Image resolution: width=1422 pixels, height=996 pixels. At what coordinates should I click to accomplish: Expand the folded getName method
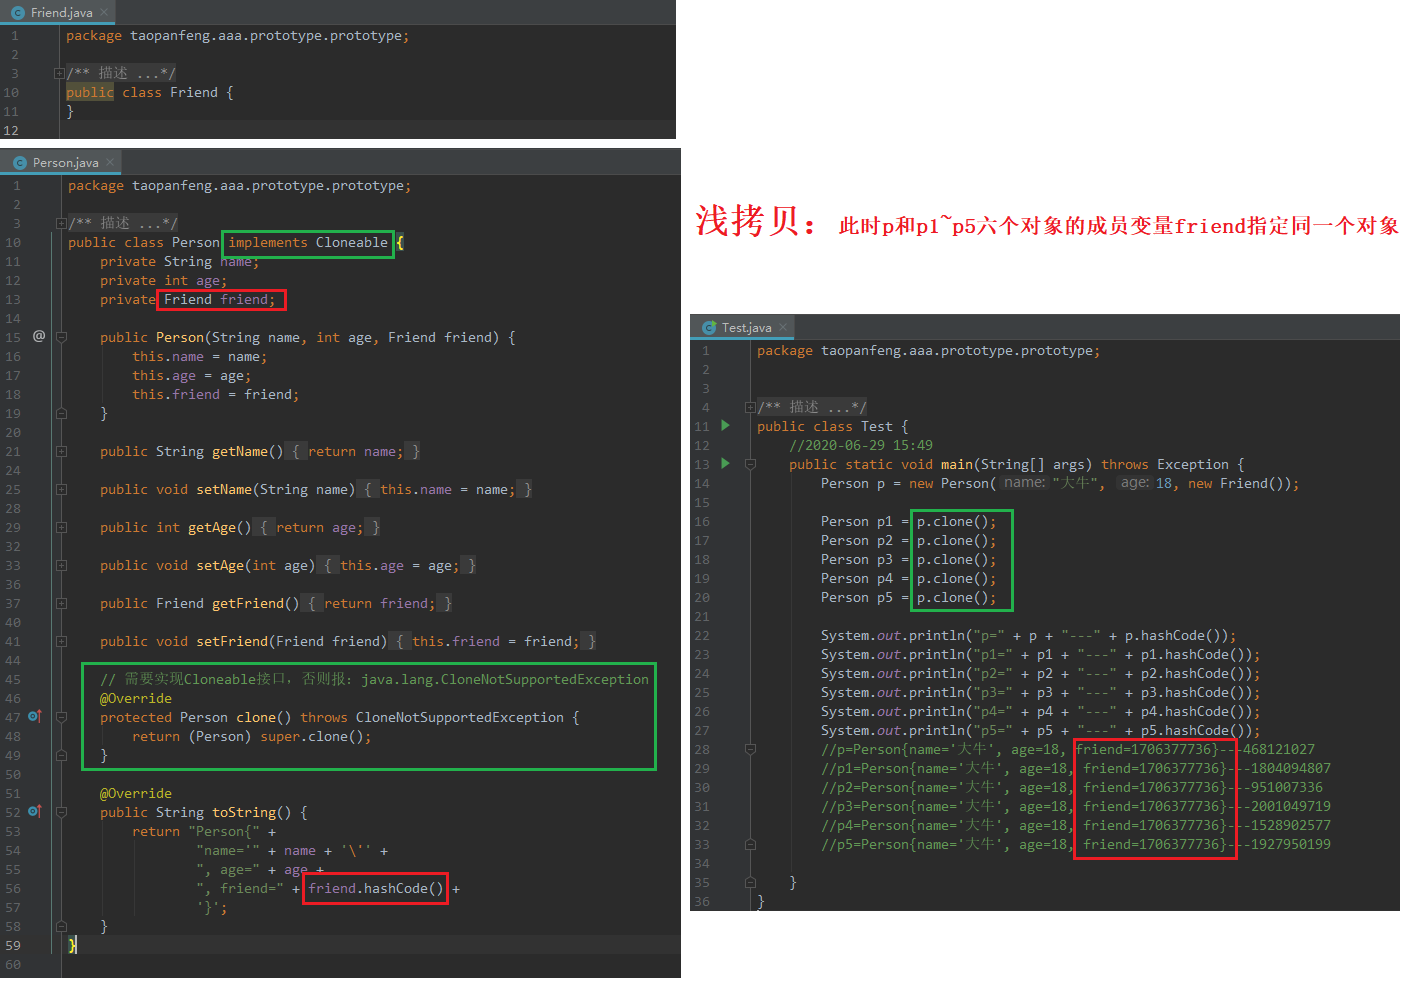[61, 452]
